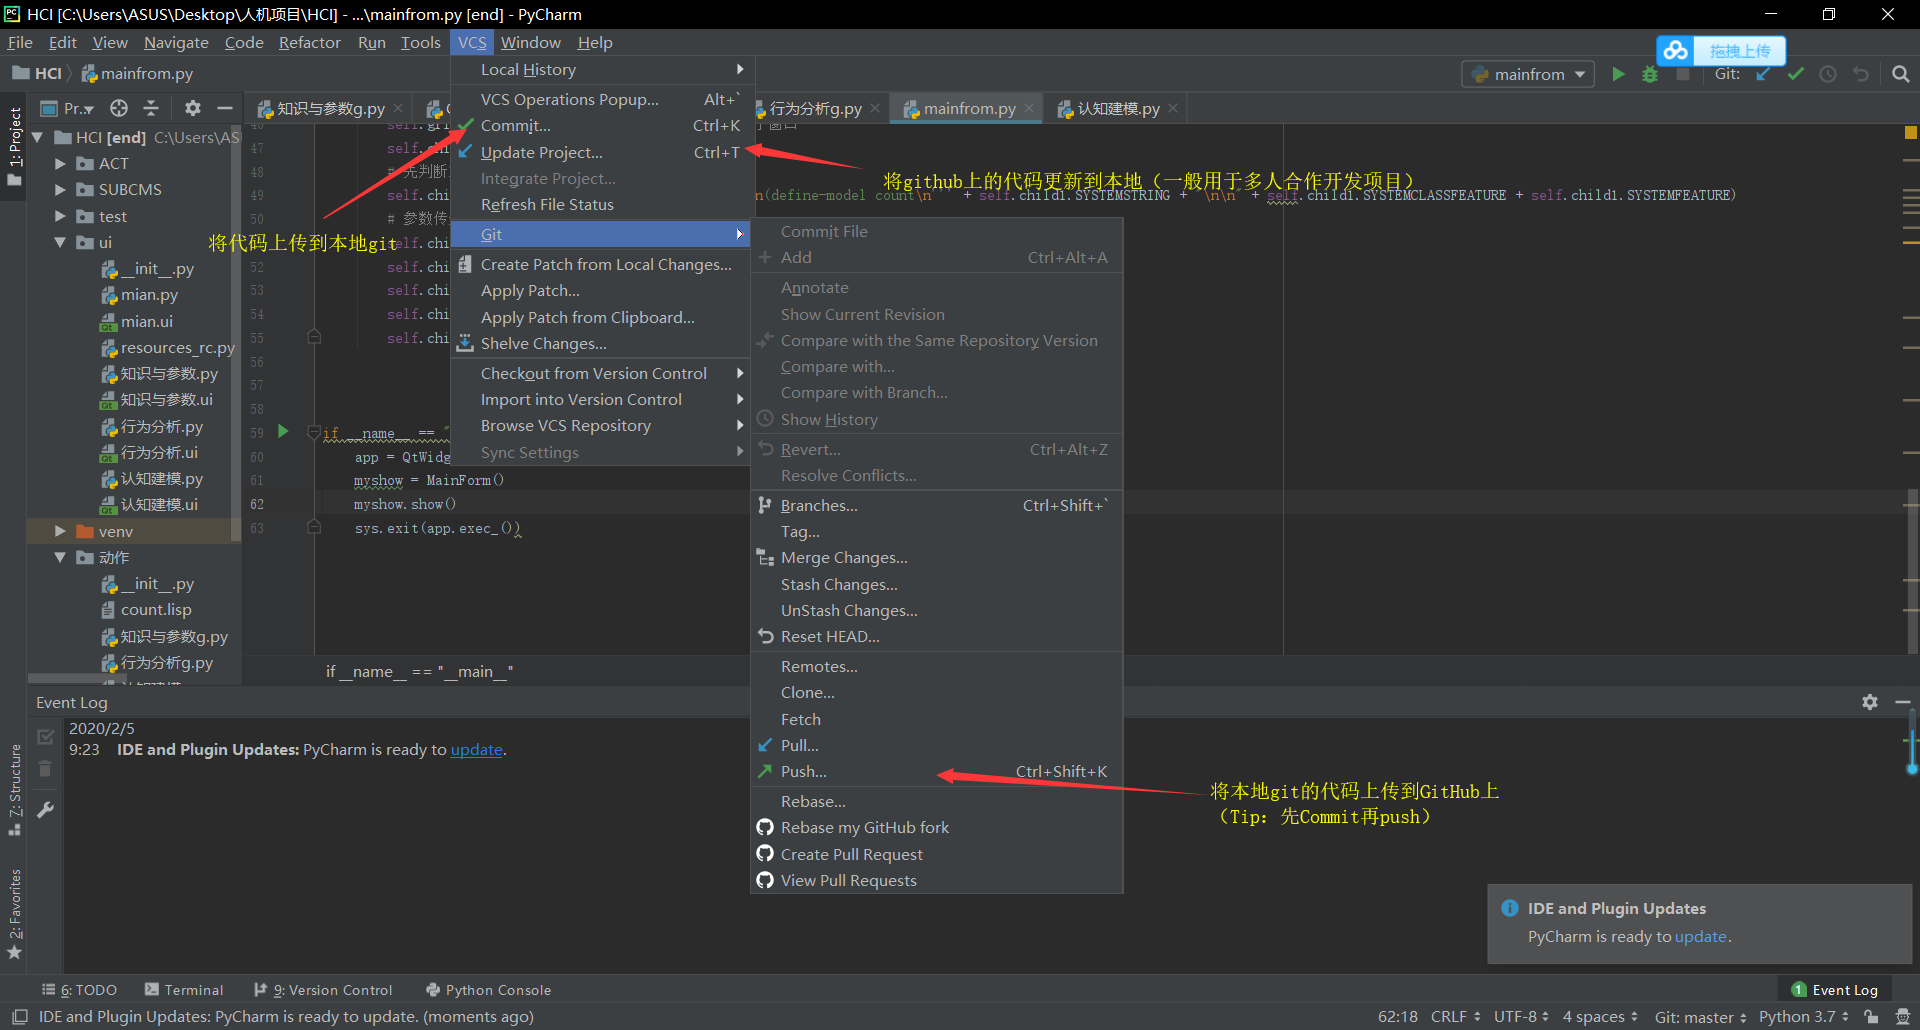Image resolution: width=1920 pixels, height=1030 pixels.
Task: Click mark-as-read checkbox icon in Event Log
Action: (45, 737)
